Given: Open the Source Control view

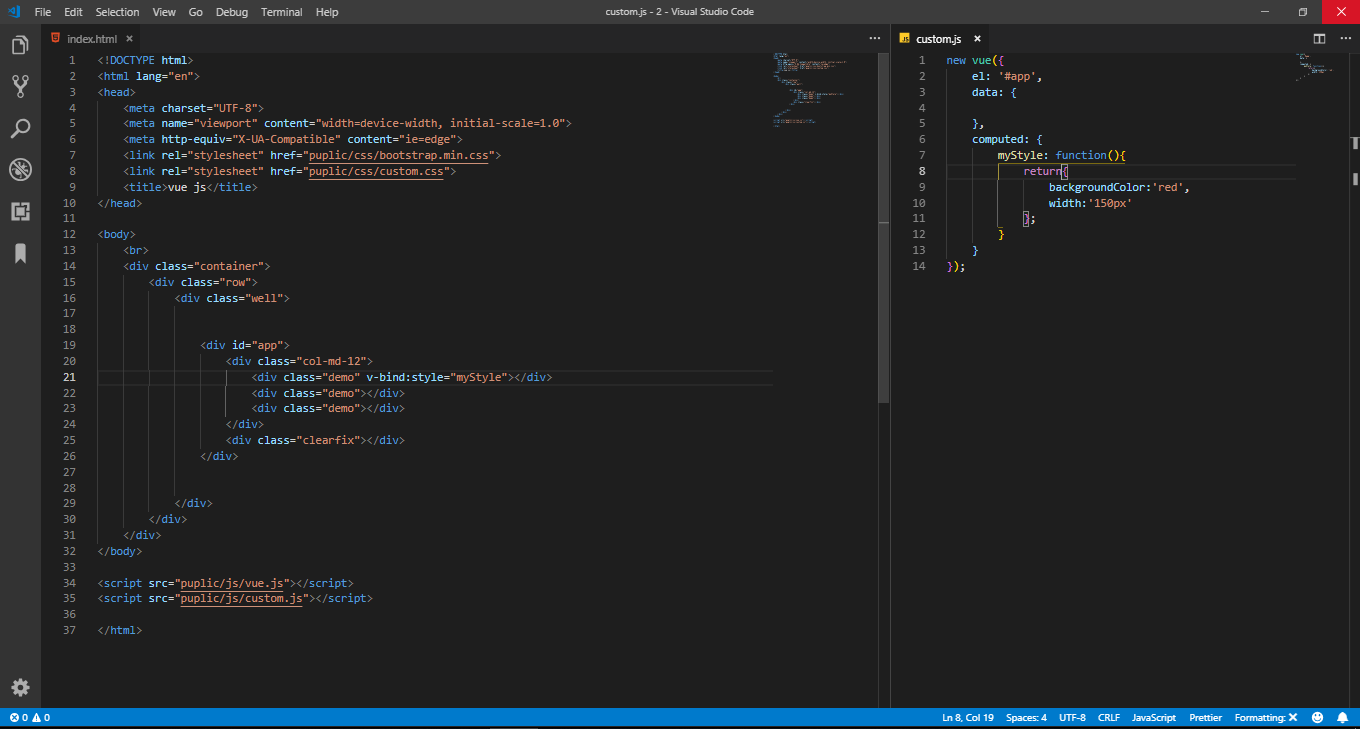Looking at the screenshot, I should click(20, 86).
